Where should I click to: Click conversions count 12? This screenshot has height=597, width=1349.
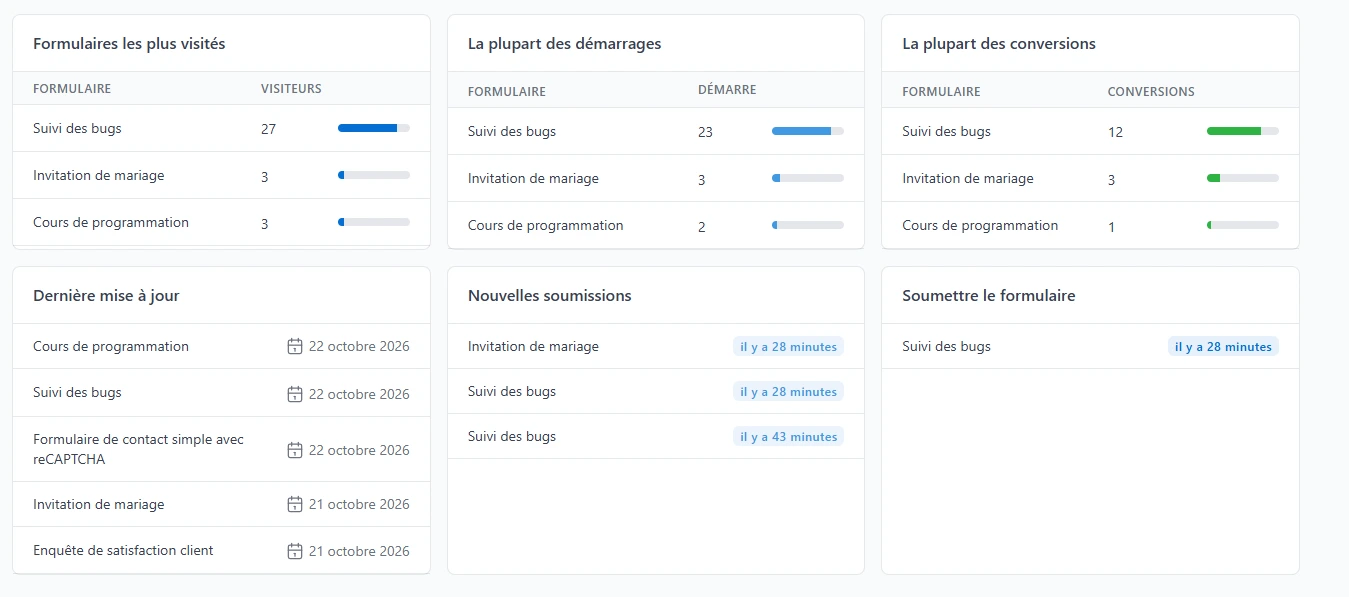coord(1115,132)
